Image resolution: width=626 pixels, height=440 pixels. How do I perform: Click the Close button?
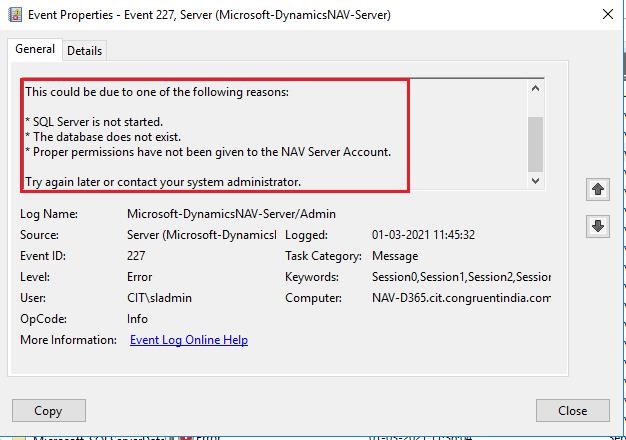(x=573, y=410)
